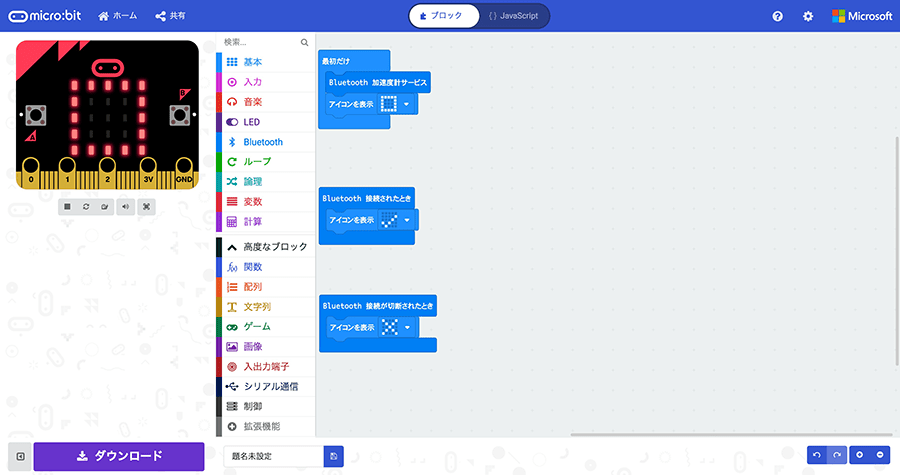Open the 関数 (Functions) category
Screen dimensions: 900x475
[266, 267]
